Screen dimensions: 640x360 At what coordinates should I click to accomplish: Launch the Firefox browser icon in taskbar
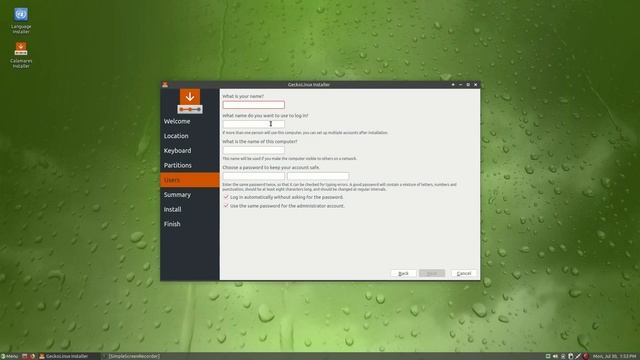coord(33,356)
